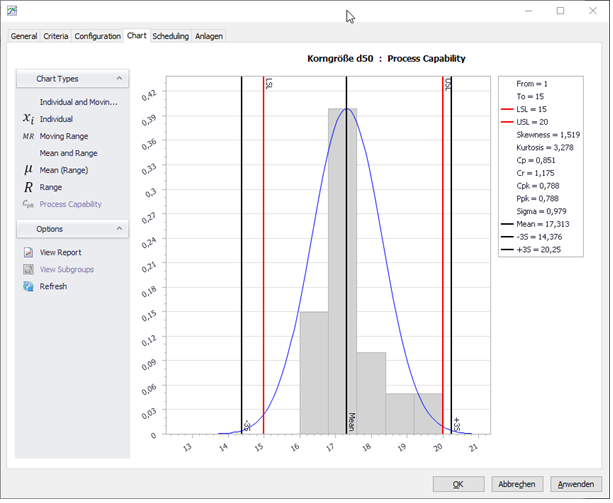Select Moving Range chart type label
The width and height of the screenshot is (613, 503).
(64, 136)
